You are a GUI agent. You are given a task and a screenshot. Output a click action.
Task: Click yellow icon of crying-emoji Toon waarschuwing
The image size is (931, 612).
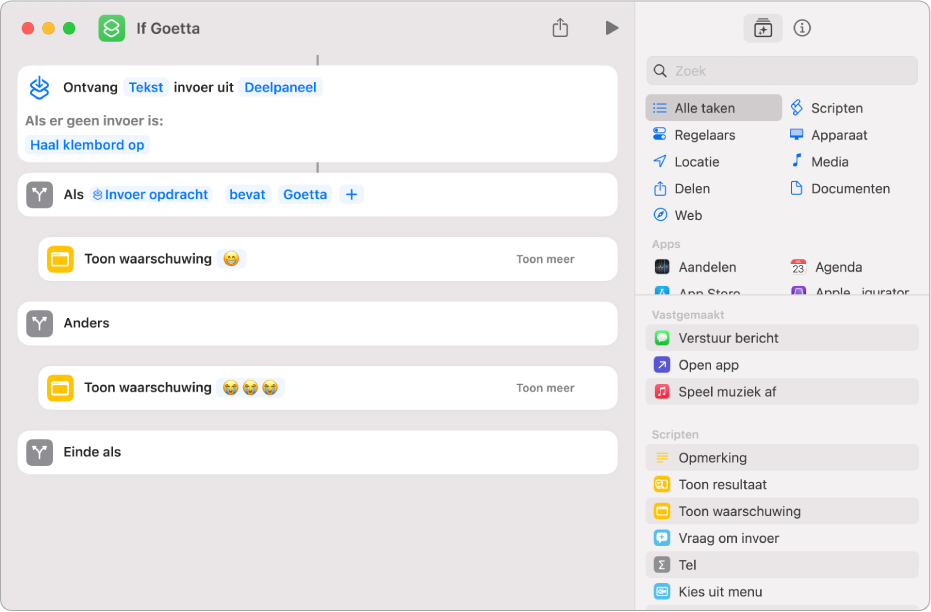point(60,388)
